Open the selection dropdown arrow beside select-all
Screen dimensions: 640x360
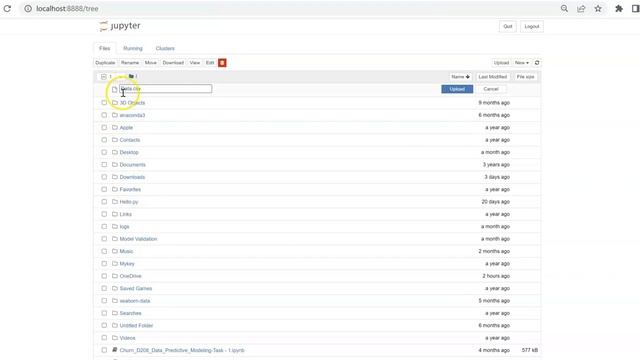120,77
